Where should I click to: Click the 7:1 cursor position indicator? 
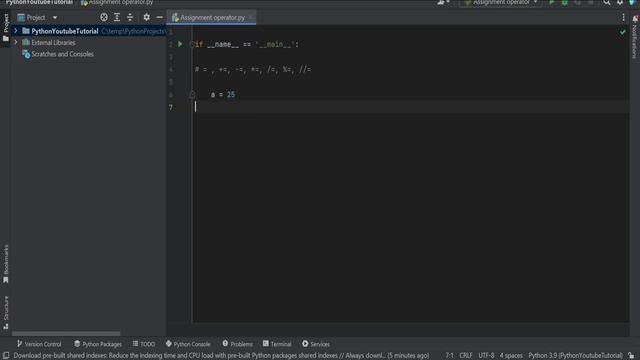coord(449,356)
